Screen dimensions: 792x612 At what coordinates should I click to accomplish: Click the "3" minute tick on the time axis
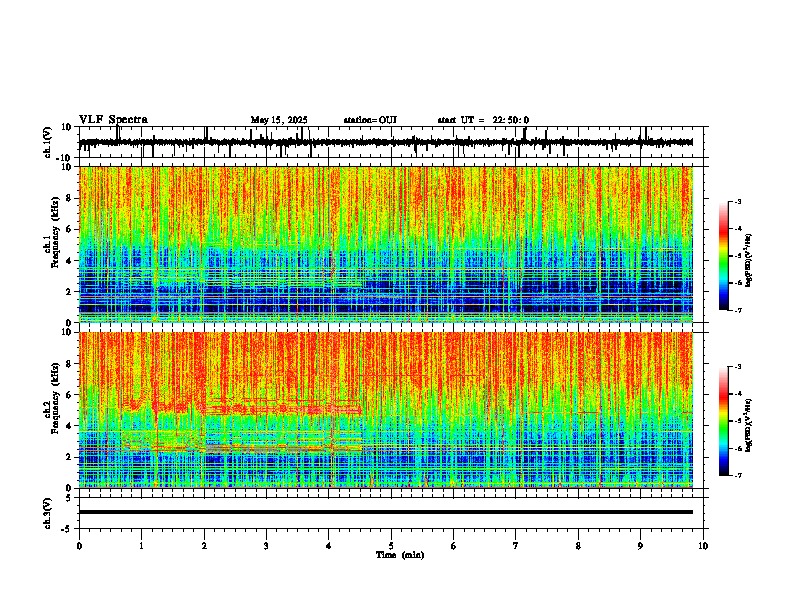[x=266, y=546]
